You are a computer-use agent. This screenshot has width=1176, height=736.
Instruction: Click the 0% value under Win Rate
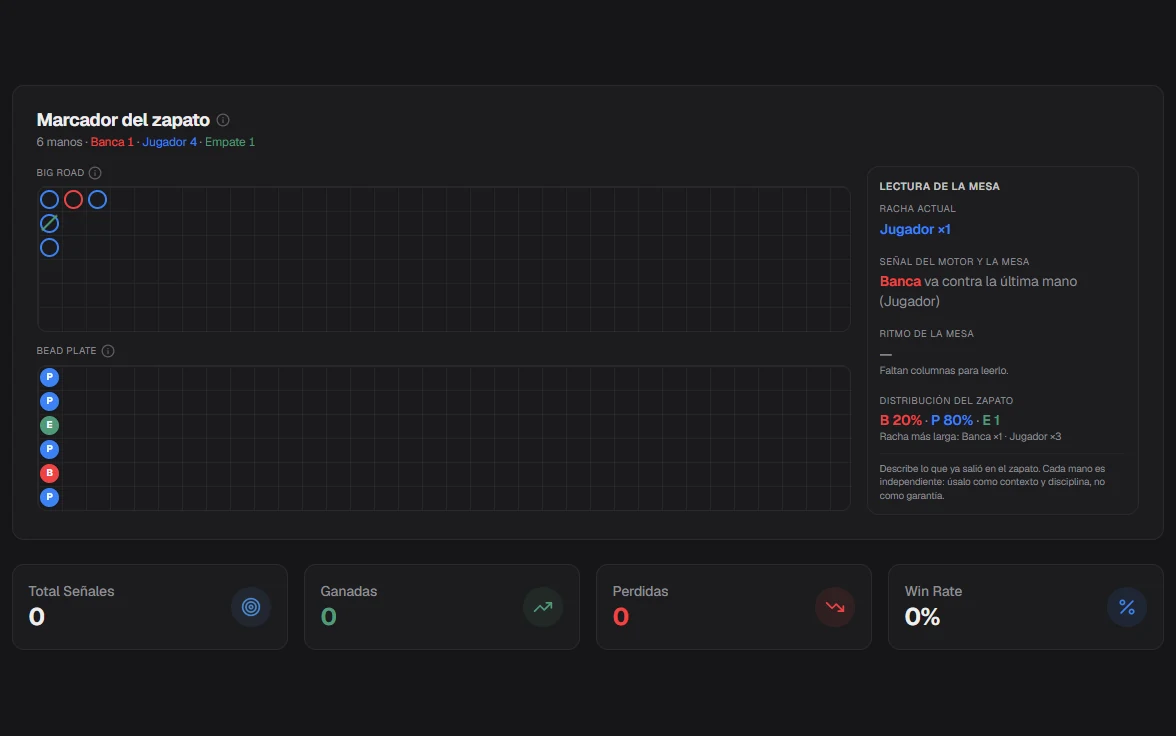[922, 617]
